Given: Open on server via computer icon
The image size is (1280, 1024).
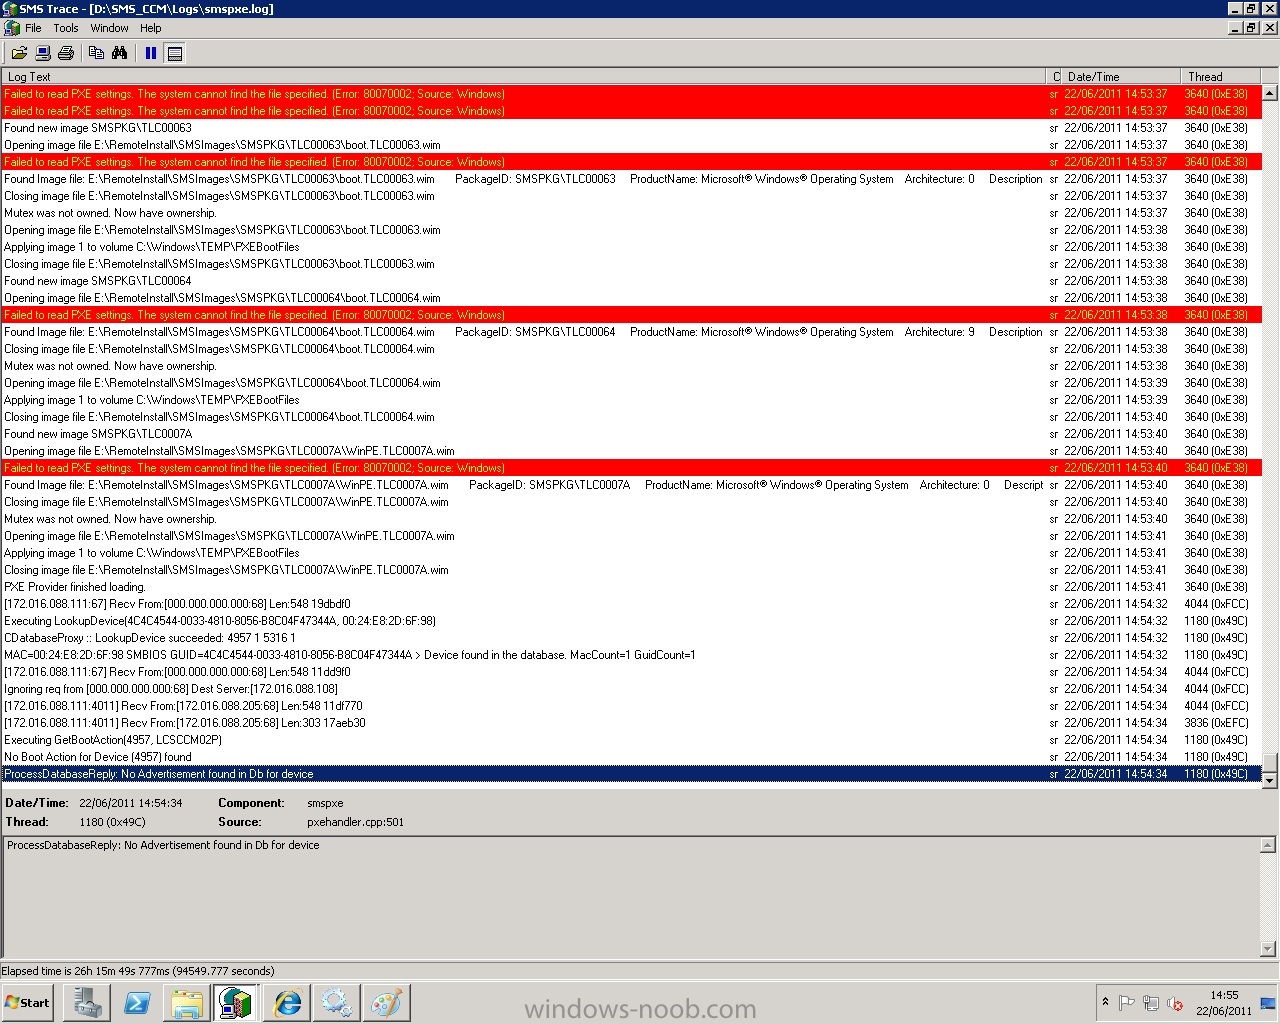Looking at the screenshot, I should tap(43, 53).
